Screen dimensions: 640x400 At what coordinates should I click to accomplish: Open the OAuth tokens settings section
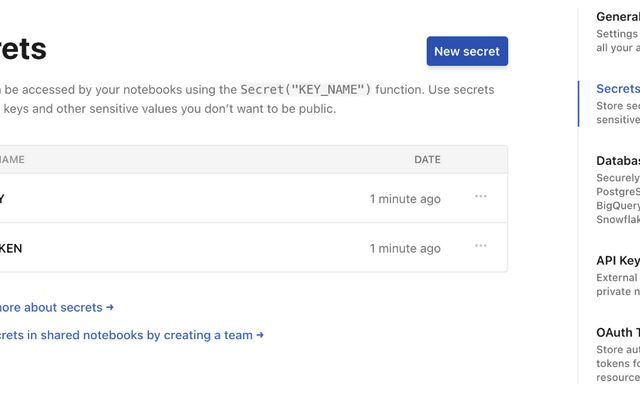(x=617, y=333)
